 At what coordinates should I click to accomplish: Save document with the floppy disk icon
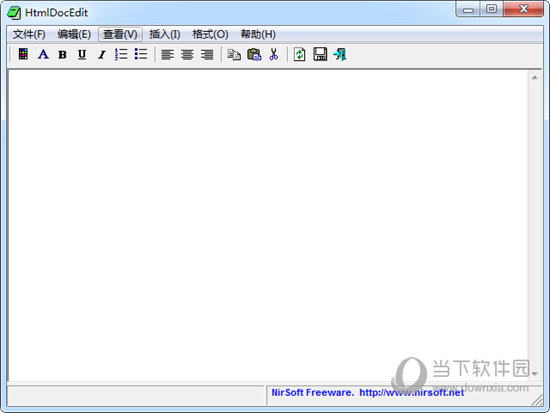tap(320, 54)
